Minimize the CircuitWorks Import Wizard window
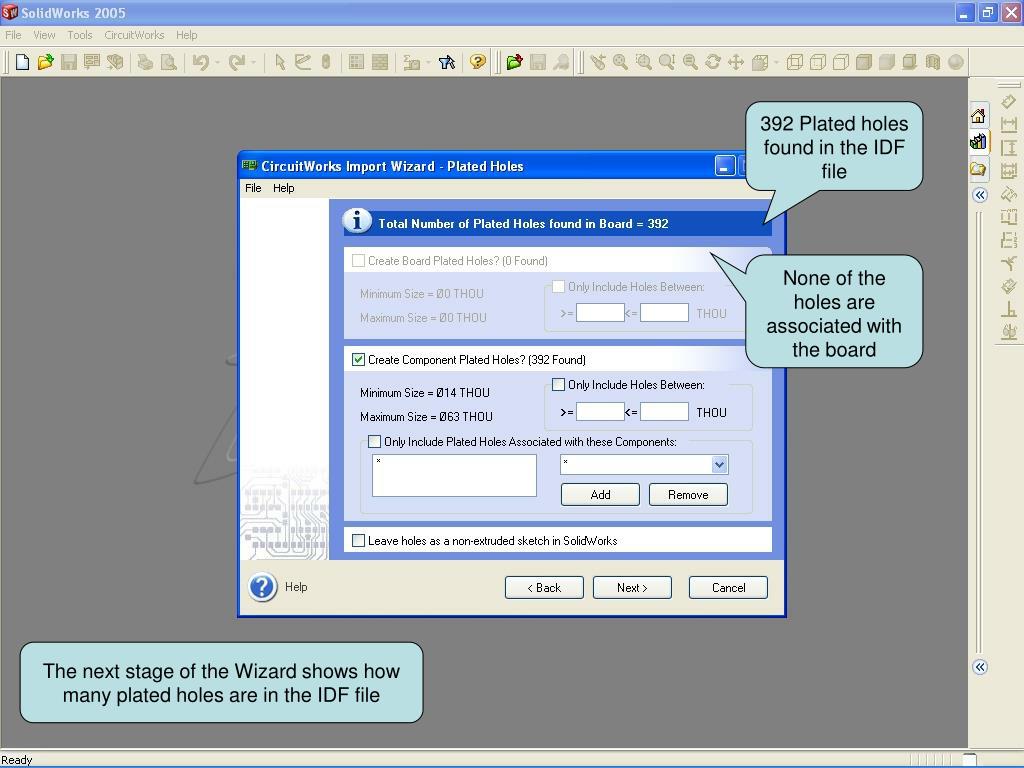Image resolution: width=1024 pixels, height=768 pixels. coord(724,166)
